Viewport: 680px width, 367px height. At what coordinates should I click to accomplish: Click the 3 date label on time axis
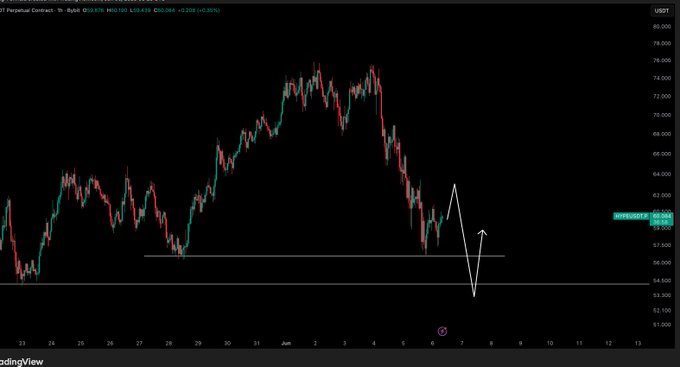345,343
